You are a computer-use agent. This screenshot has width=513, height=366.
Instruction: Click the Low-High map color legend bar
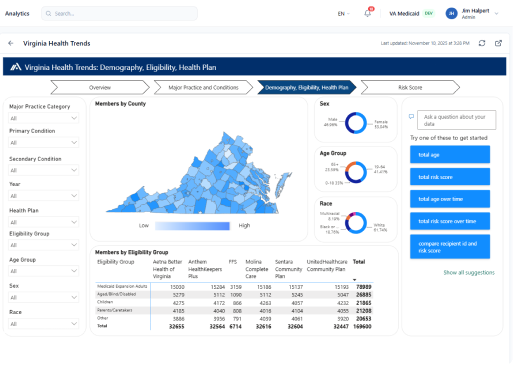tap(192, 226)
